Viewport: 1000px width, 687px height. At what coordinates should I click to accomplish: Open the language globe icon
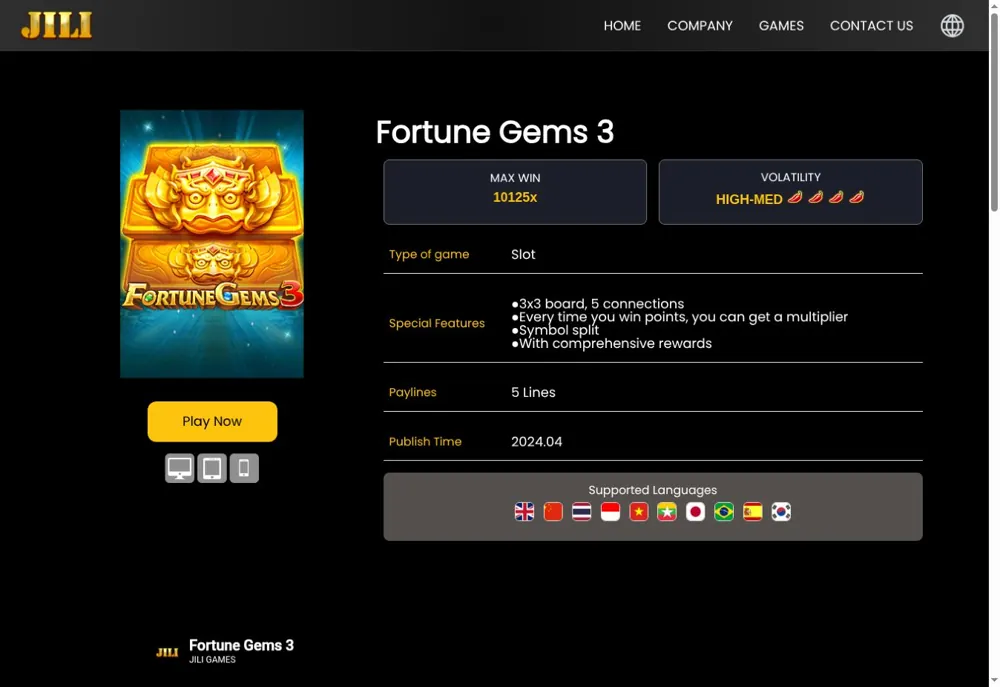[952, 26]
